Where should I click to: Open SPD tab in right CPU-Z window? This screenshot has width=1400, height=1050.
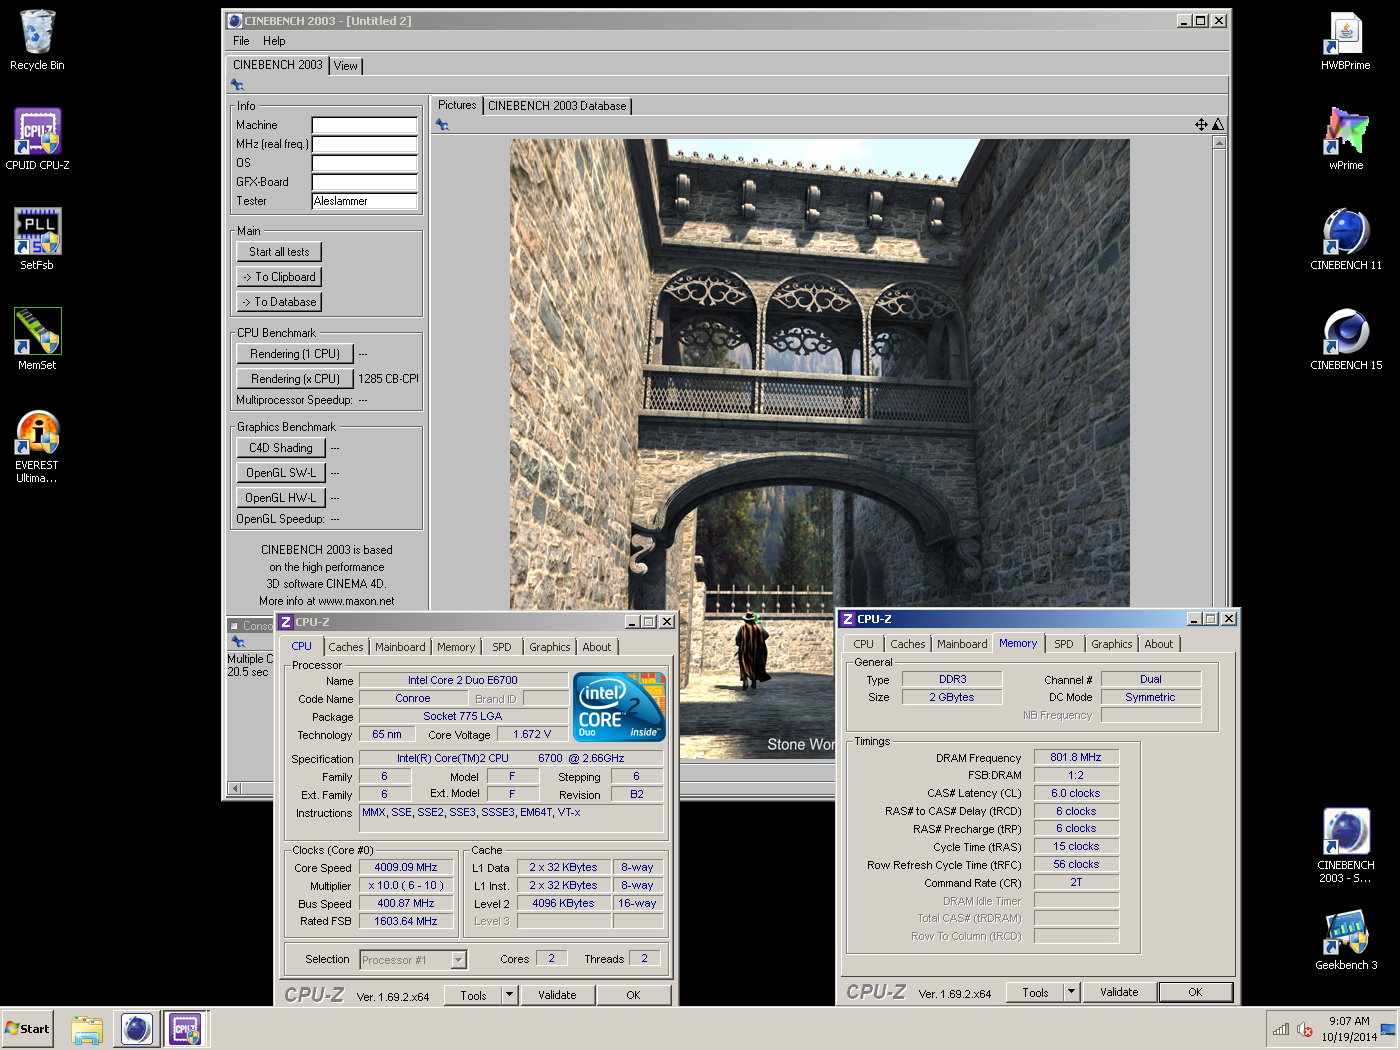tap(1064, 644)
